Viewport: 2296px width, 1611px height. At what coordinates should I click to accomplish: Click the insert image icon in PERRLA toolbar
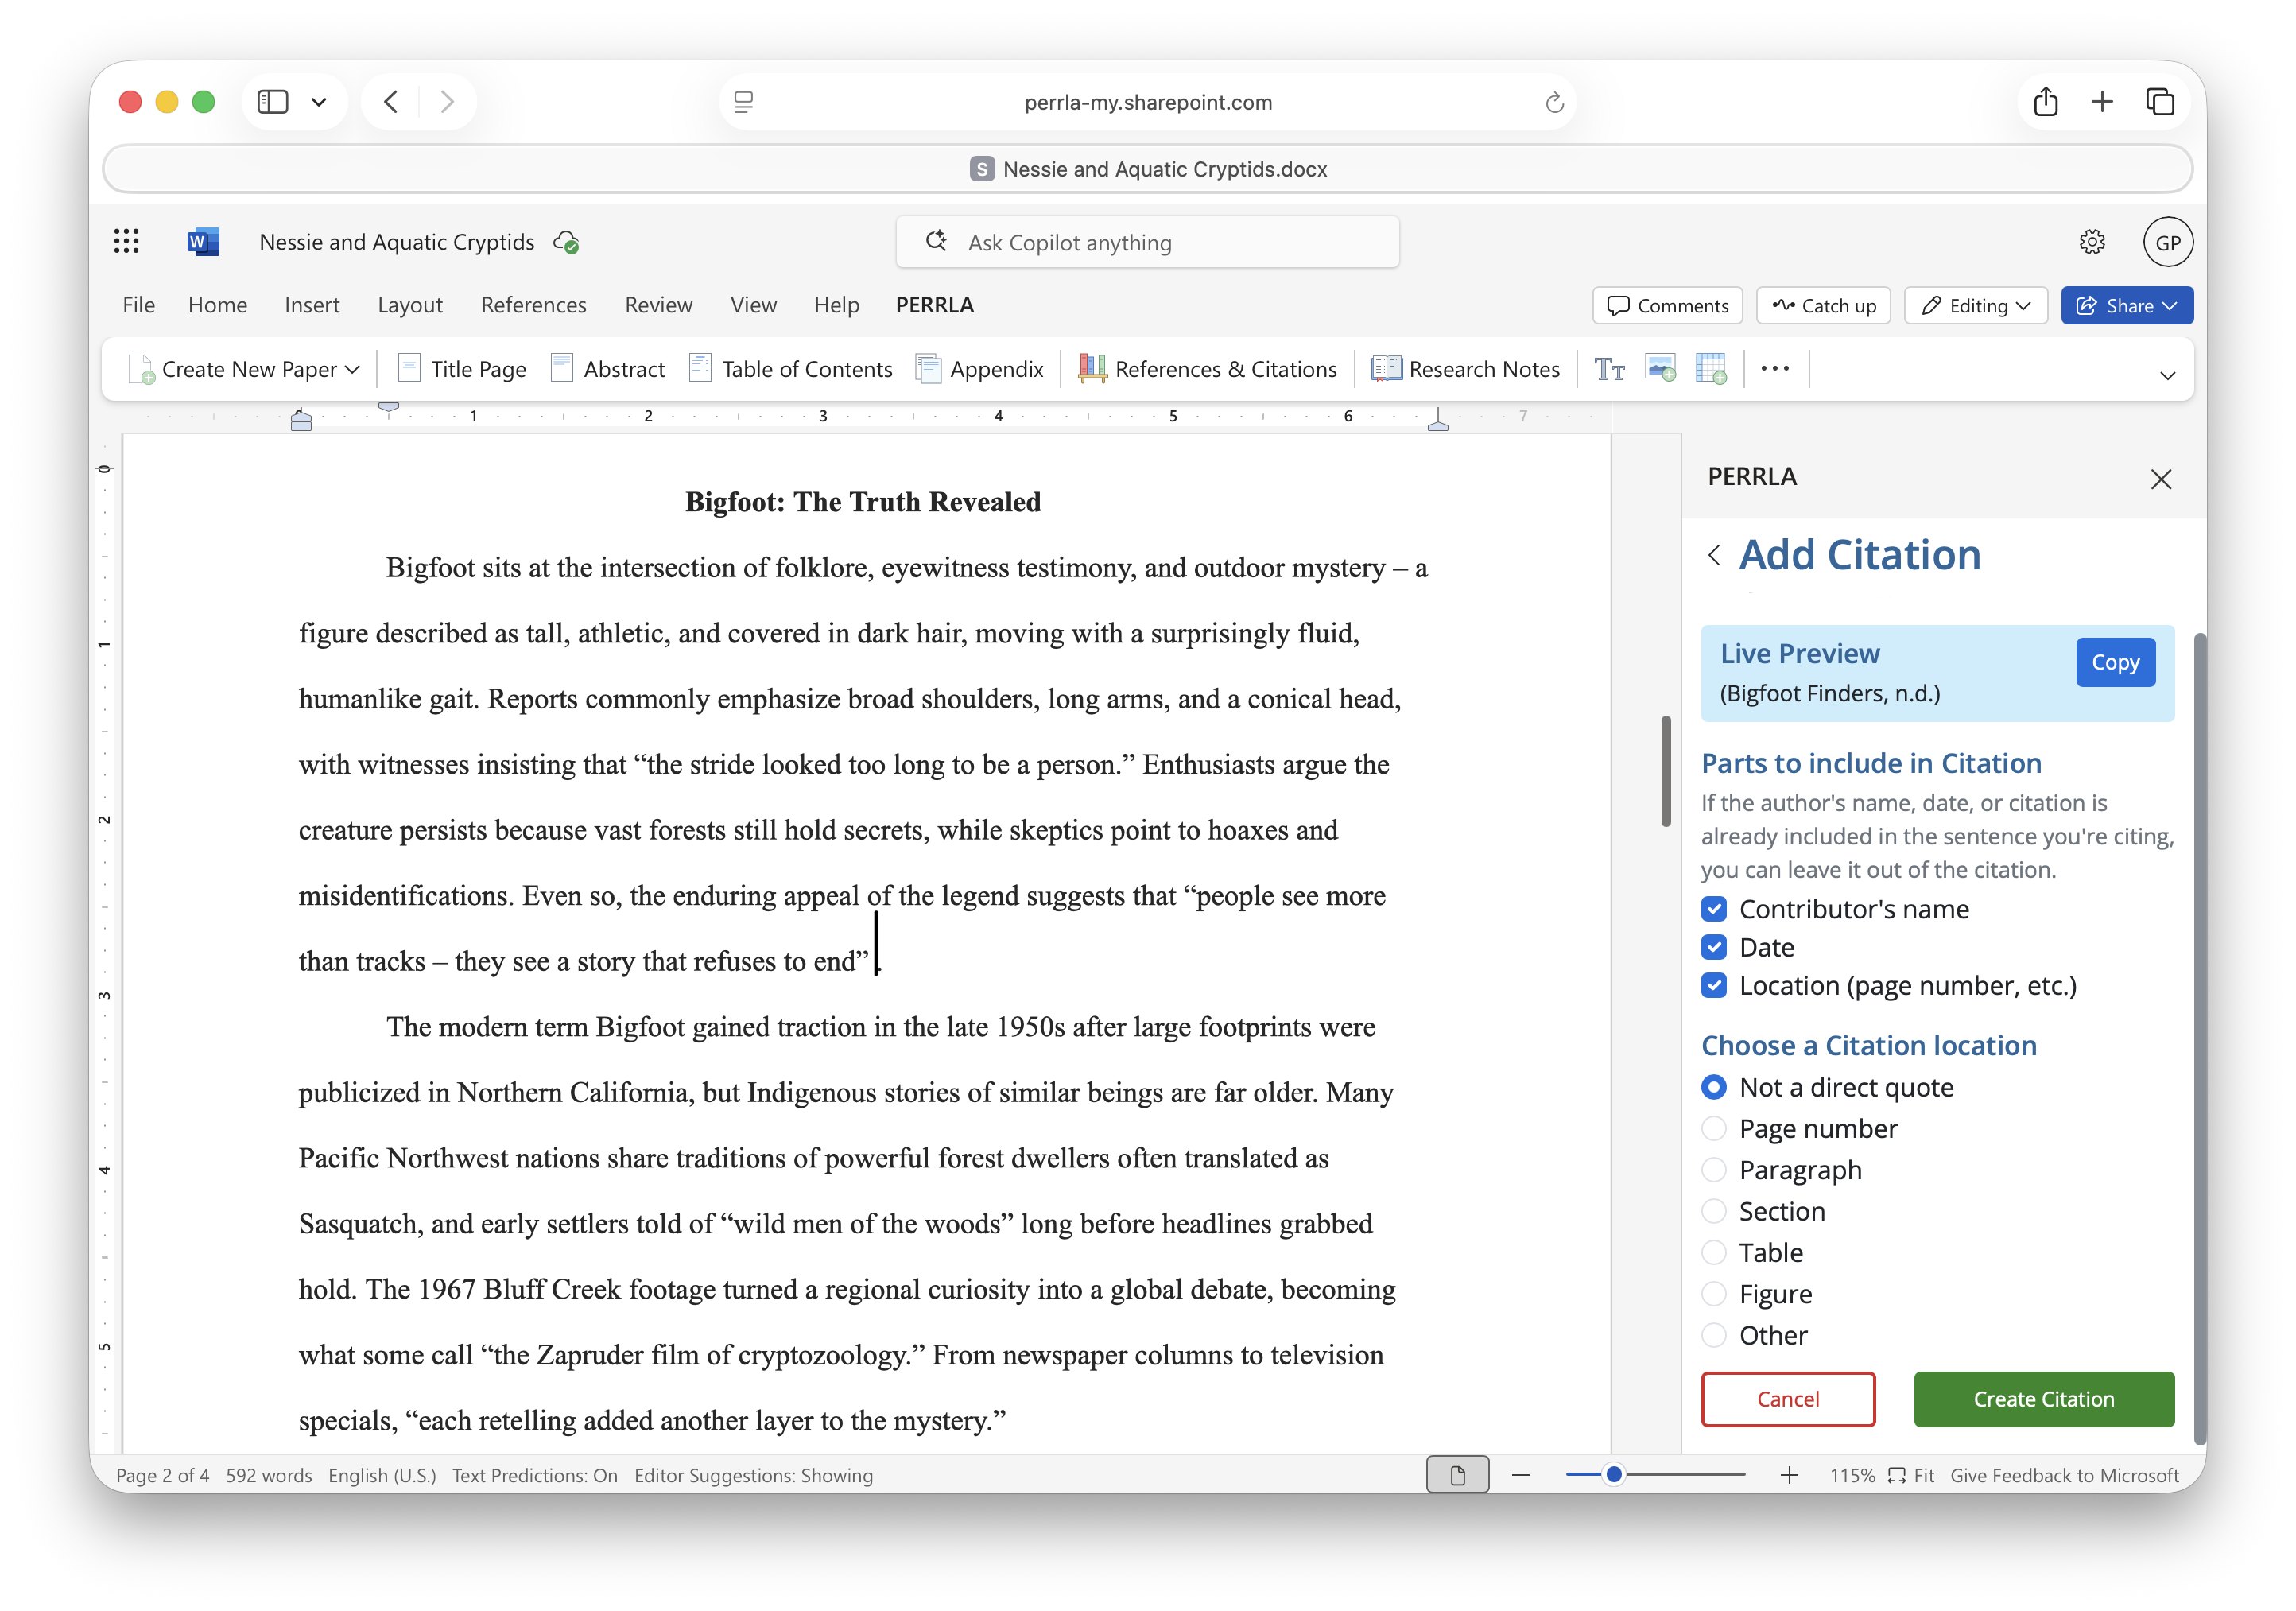1661,368
